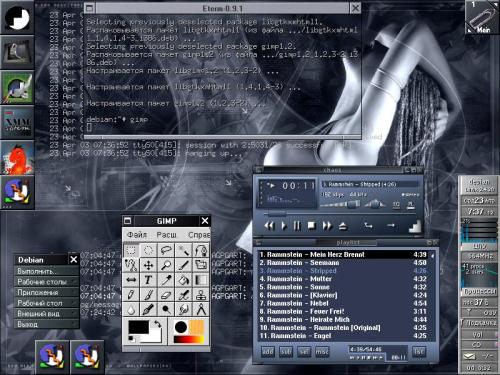Screen dimensions: 500x375
Task: Choose the Eraser tool in GIMP toolbox
Action: (x=166, y=295)
